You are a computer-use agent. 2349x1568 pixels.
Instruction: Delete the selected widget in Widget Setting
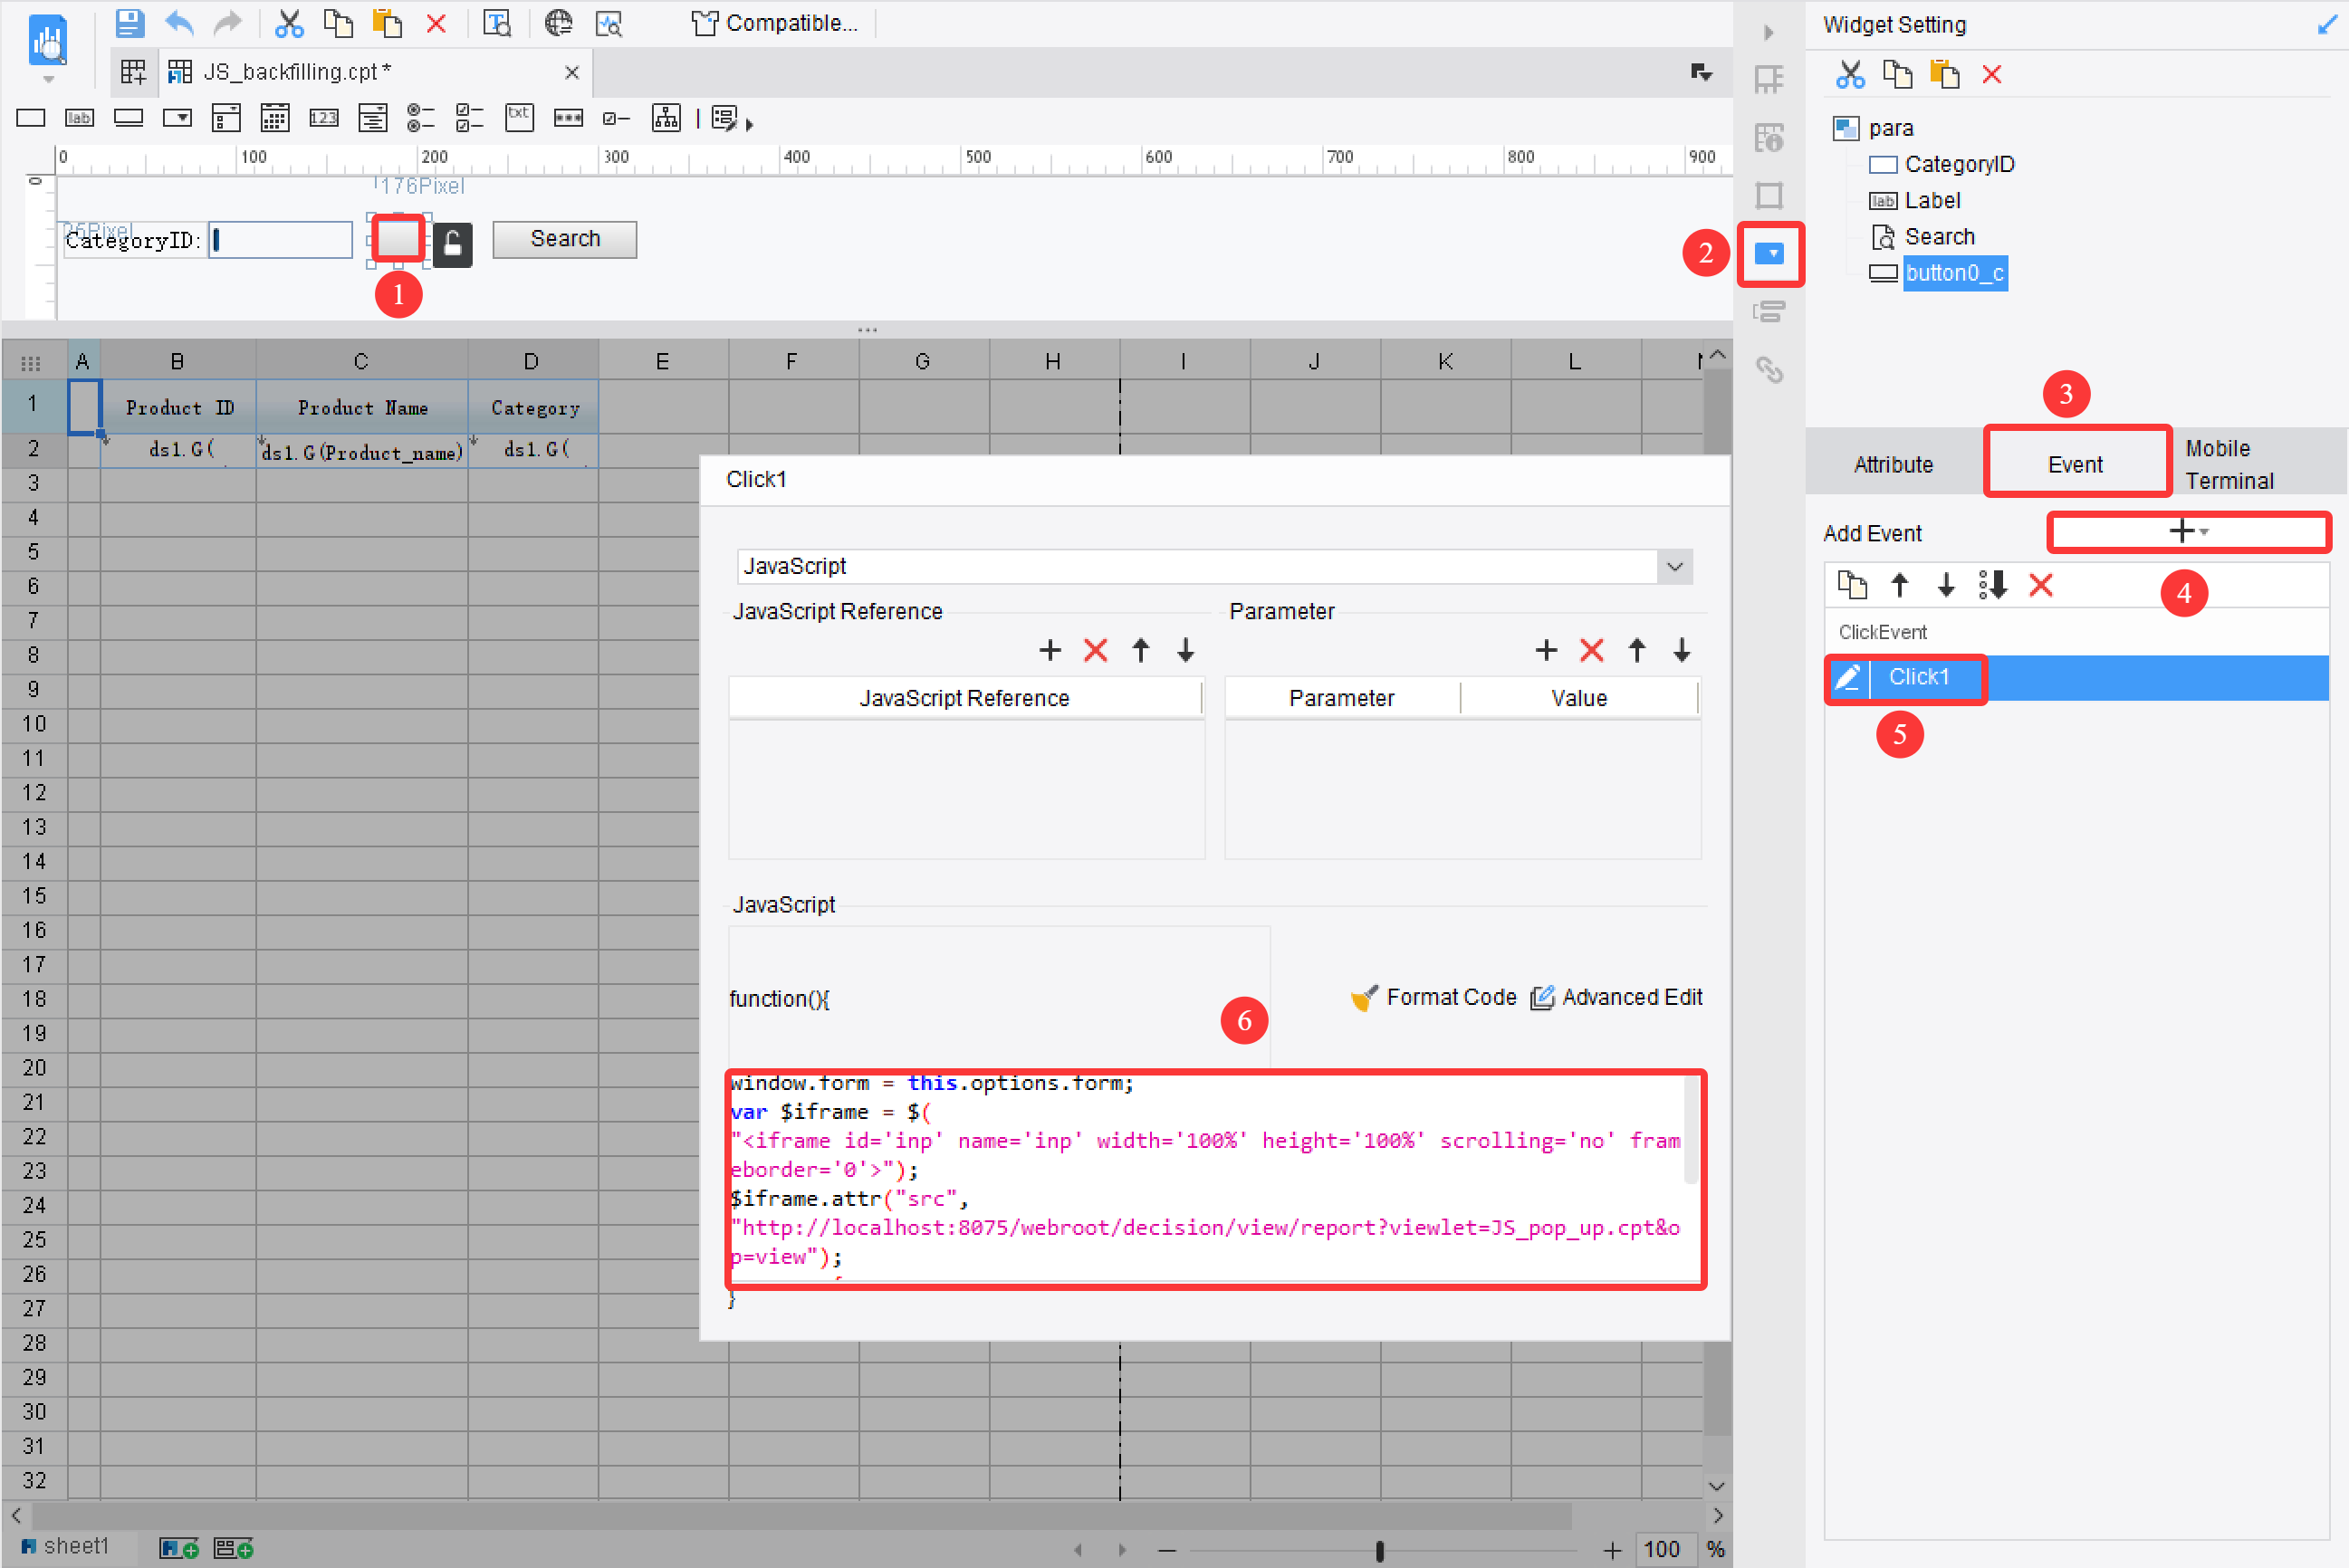(1991, 74)
